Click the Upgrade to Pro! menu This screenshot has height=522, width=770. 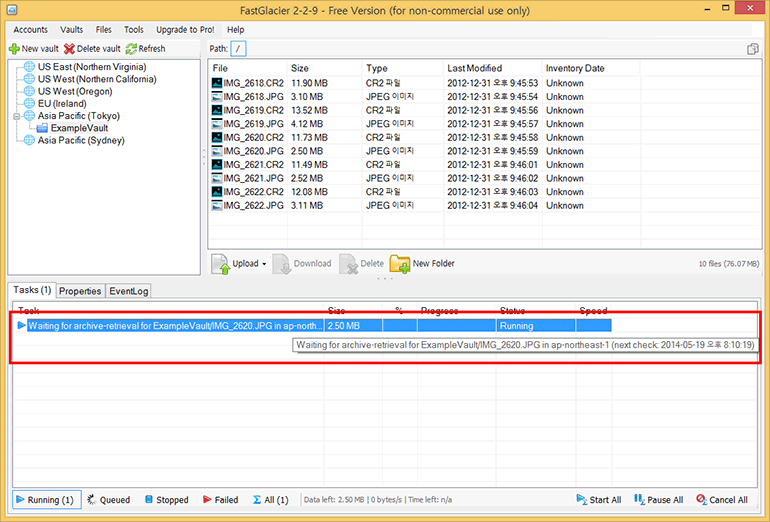pyautogui.click(x=185, y=30)
